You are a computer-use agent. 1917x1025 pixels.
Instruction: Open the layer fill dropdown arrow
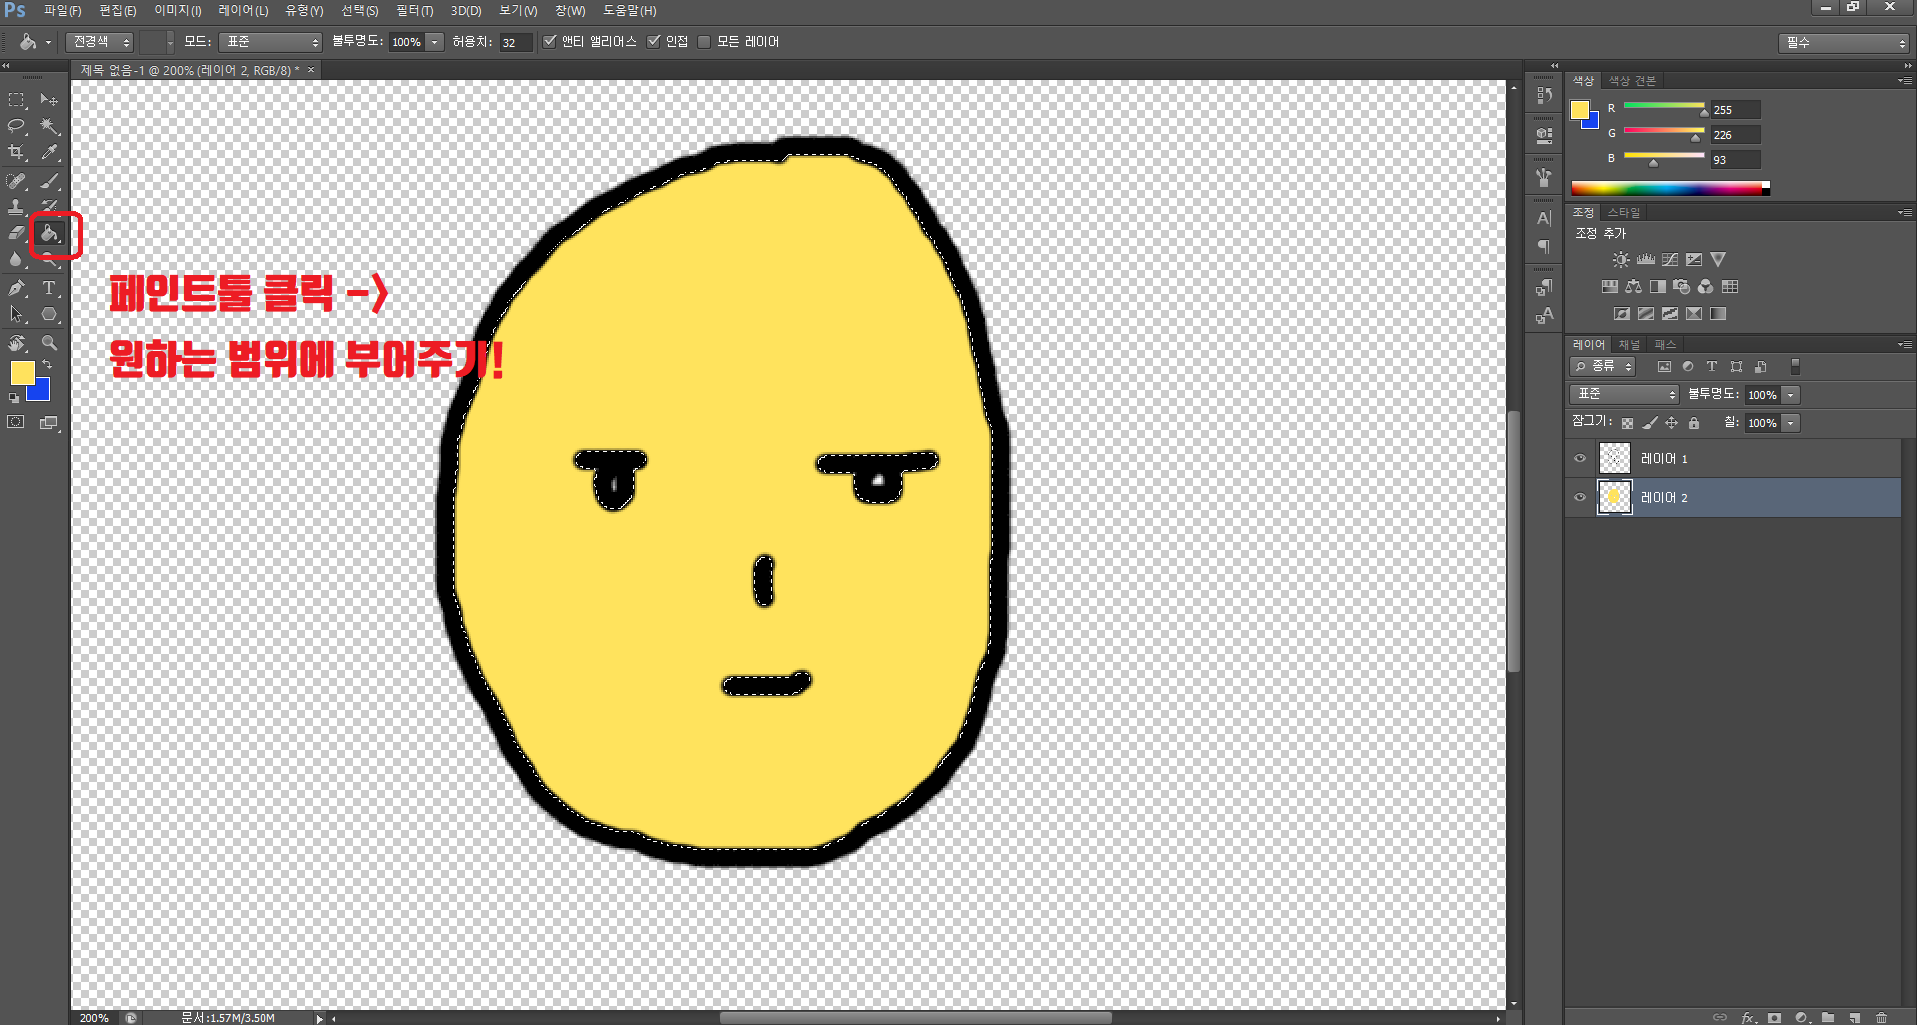[x=1791, y=423]
